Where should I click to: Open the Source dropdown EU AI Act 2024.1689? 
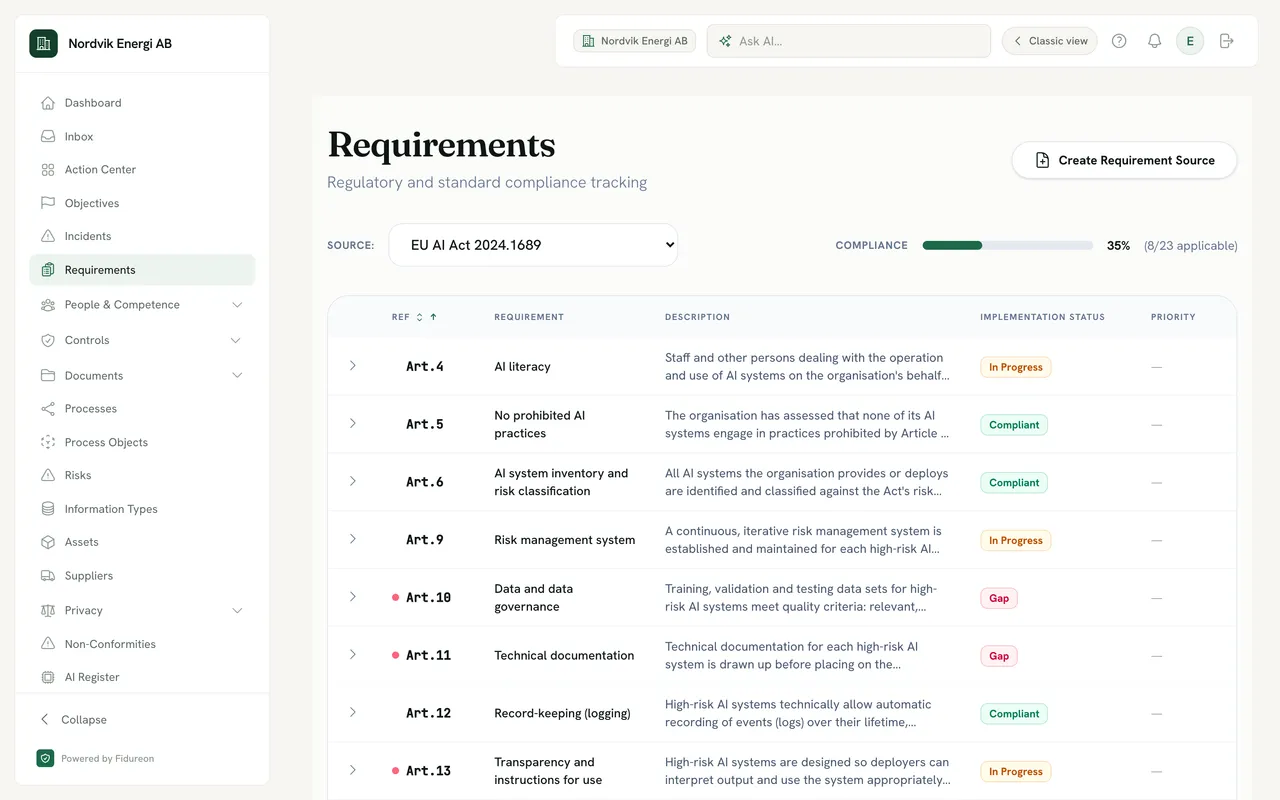[x=533, y=245]
